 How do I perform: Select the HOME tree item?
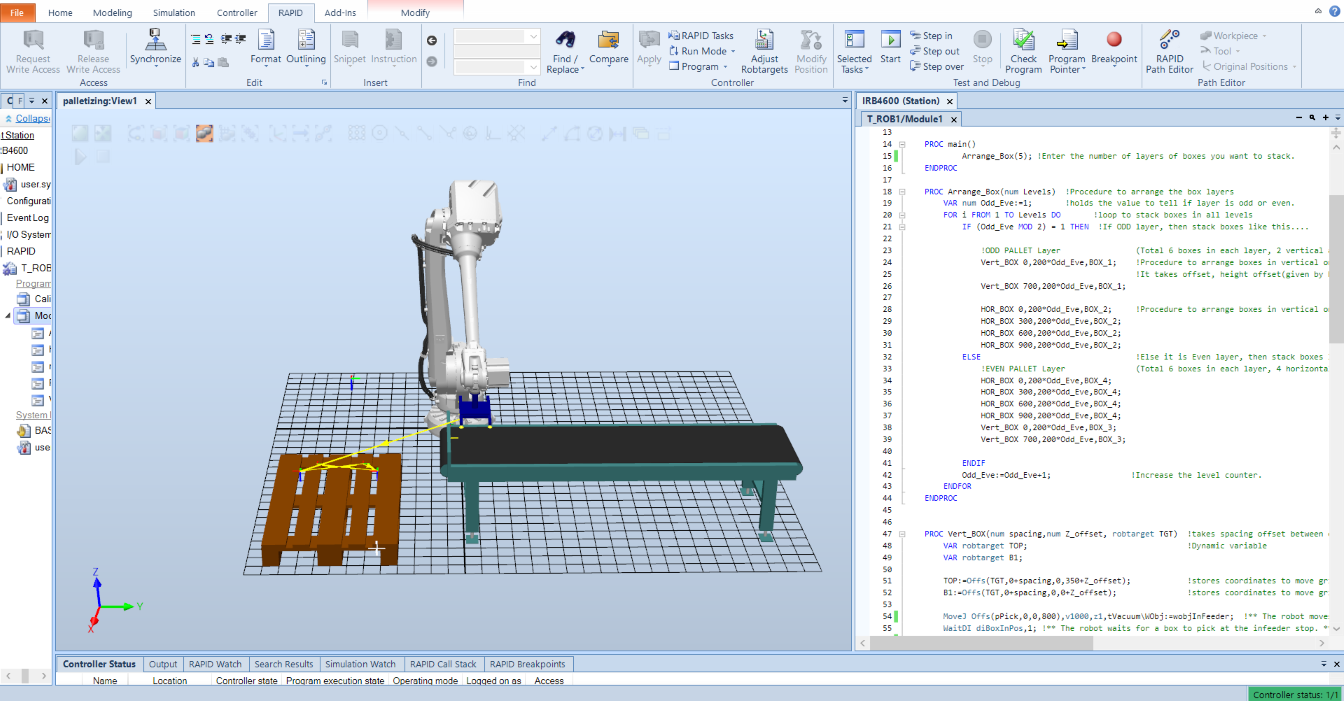(21, 167)
